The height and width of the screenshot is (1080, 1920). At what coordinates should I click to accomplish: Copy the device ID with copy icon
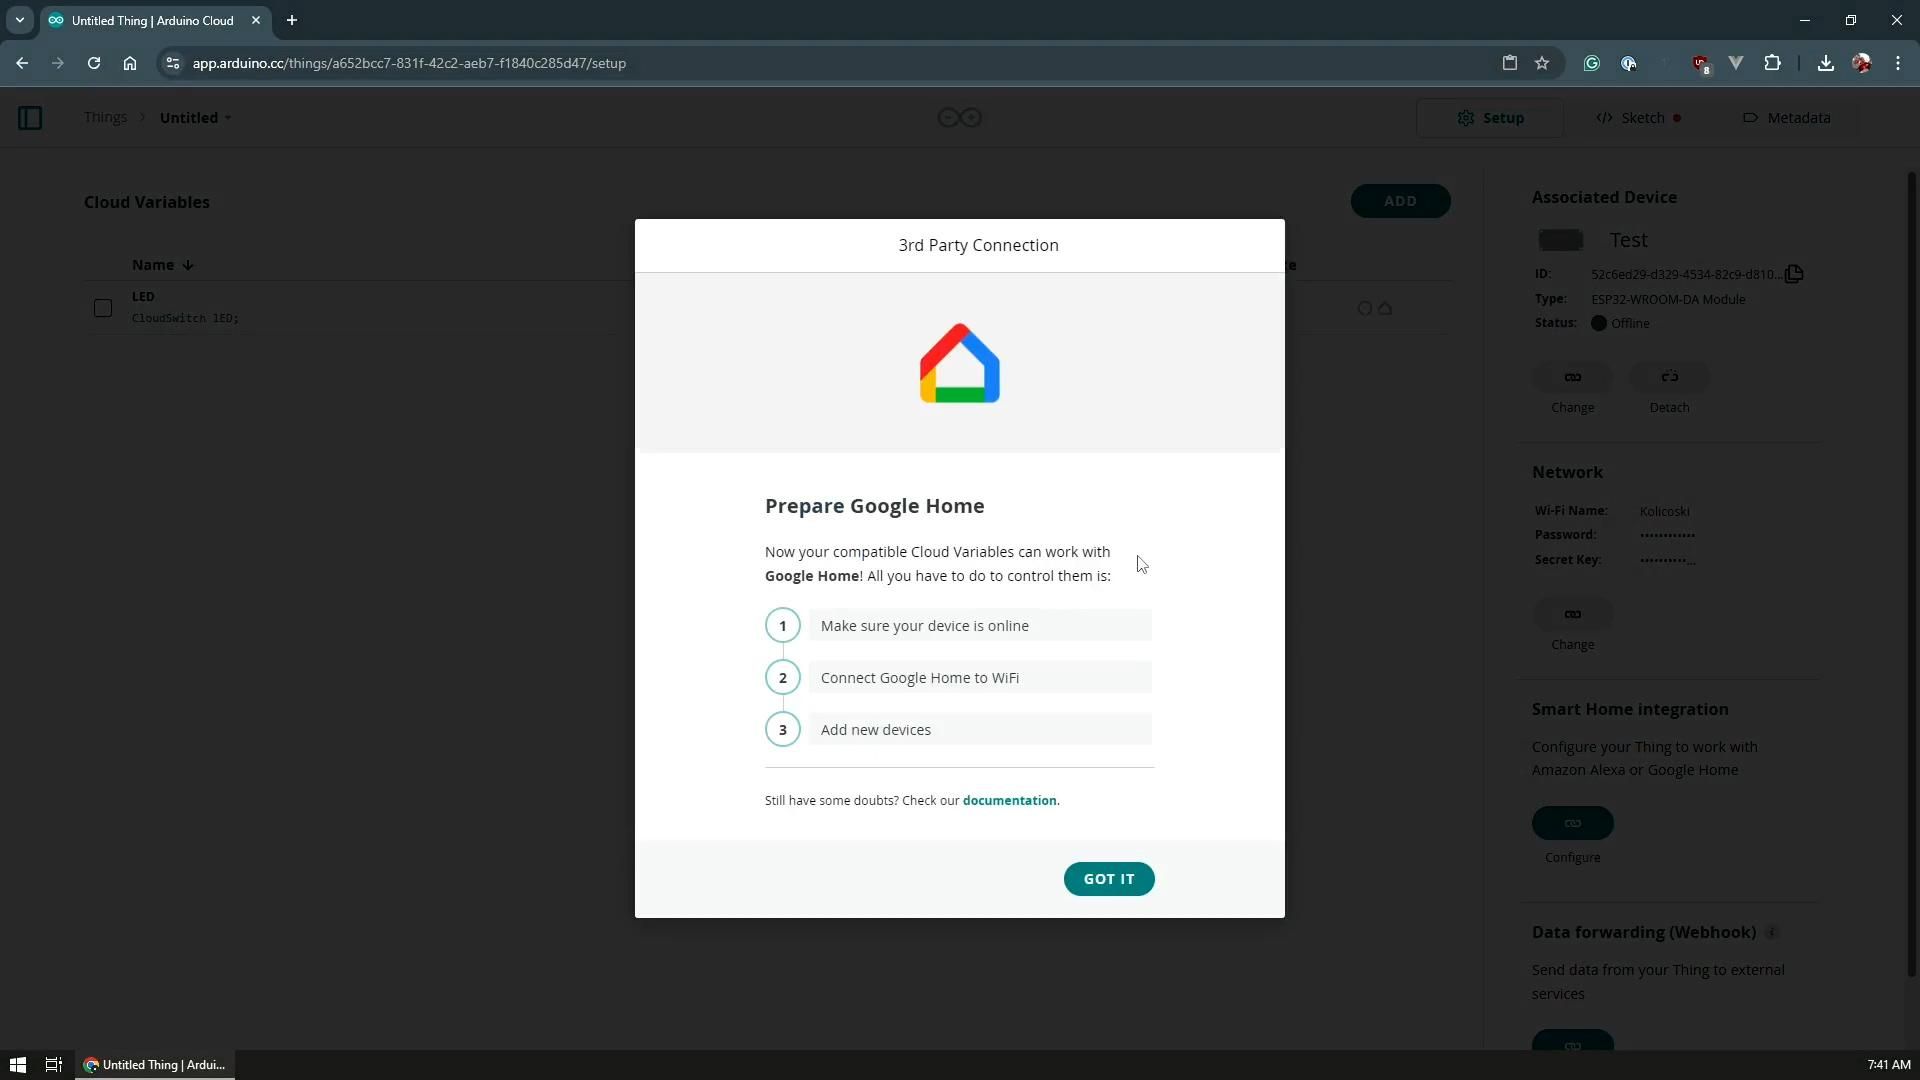point(1794,274)
